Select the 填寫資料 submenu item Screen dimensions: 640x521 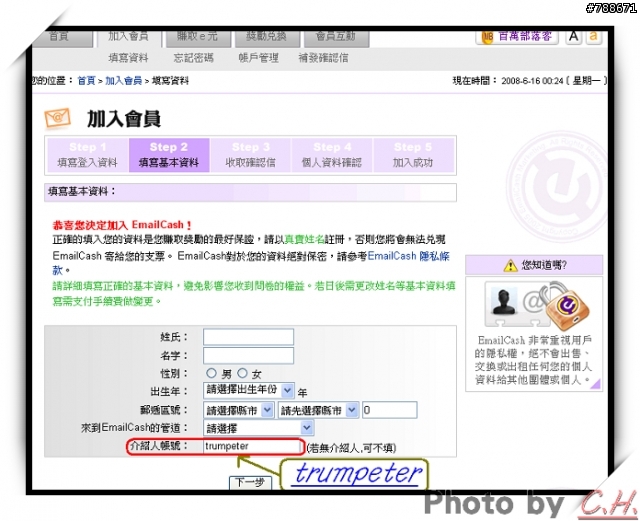(128, 58)
